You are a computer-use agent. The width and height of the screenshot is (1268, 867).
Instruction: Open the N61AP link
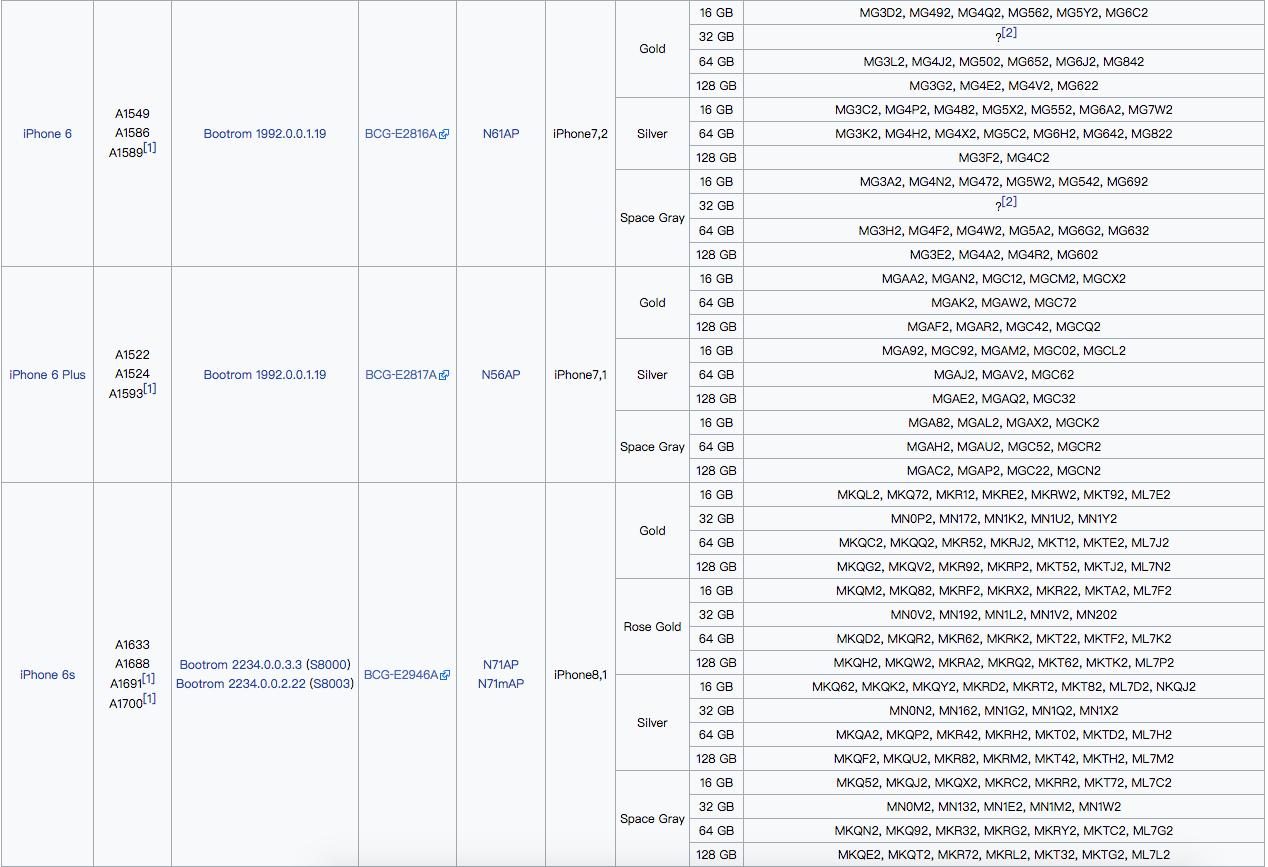[x=500, y=134]
